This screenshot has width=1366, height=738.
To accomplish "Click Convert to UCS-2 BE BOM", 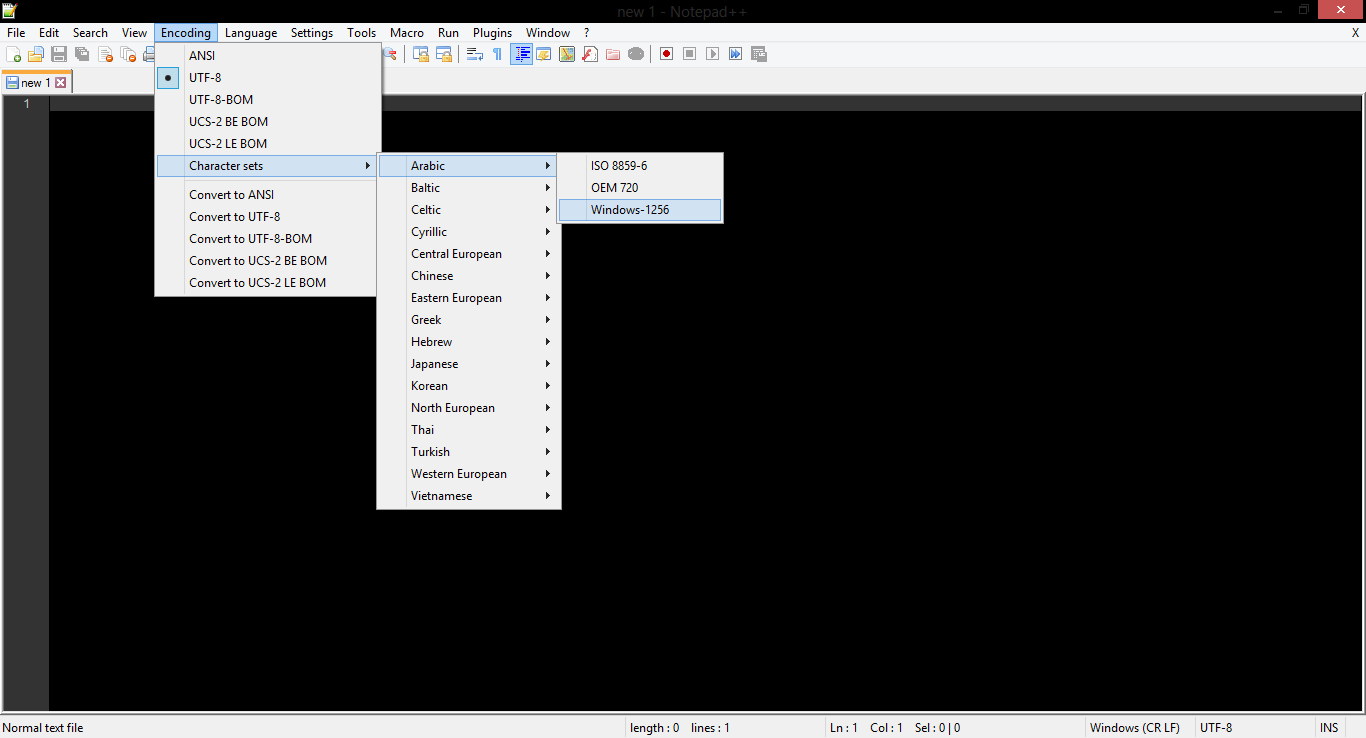I will [268, 261].
